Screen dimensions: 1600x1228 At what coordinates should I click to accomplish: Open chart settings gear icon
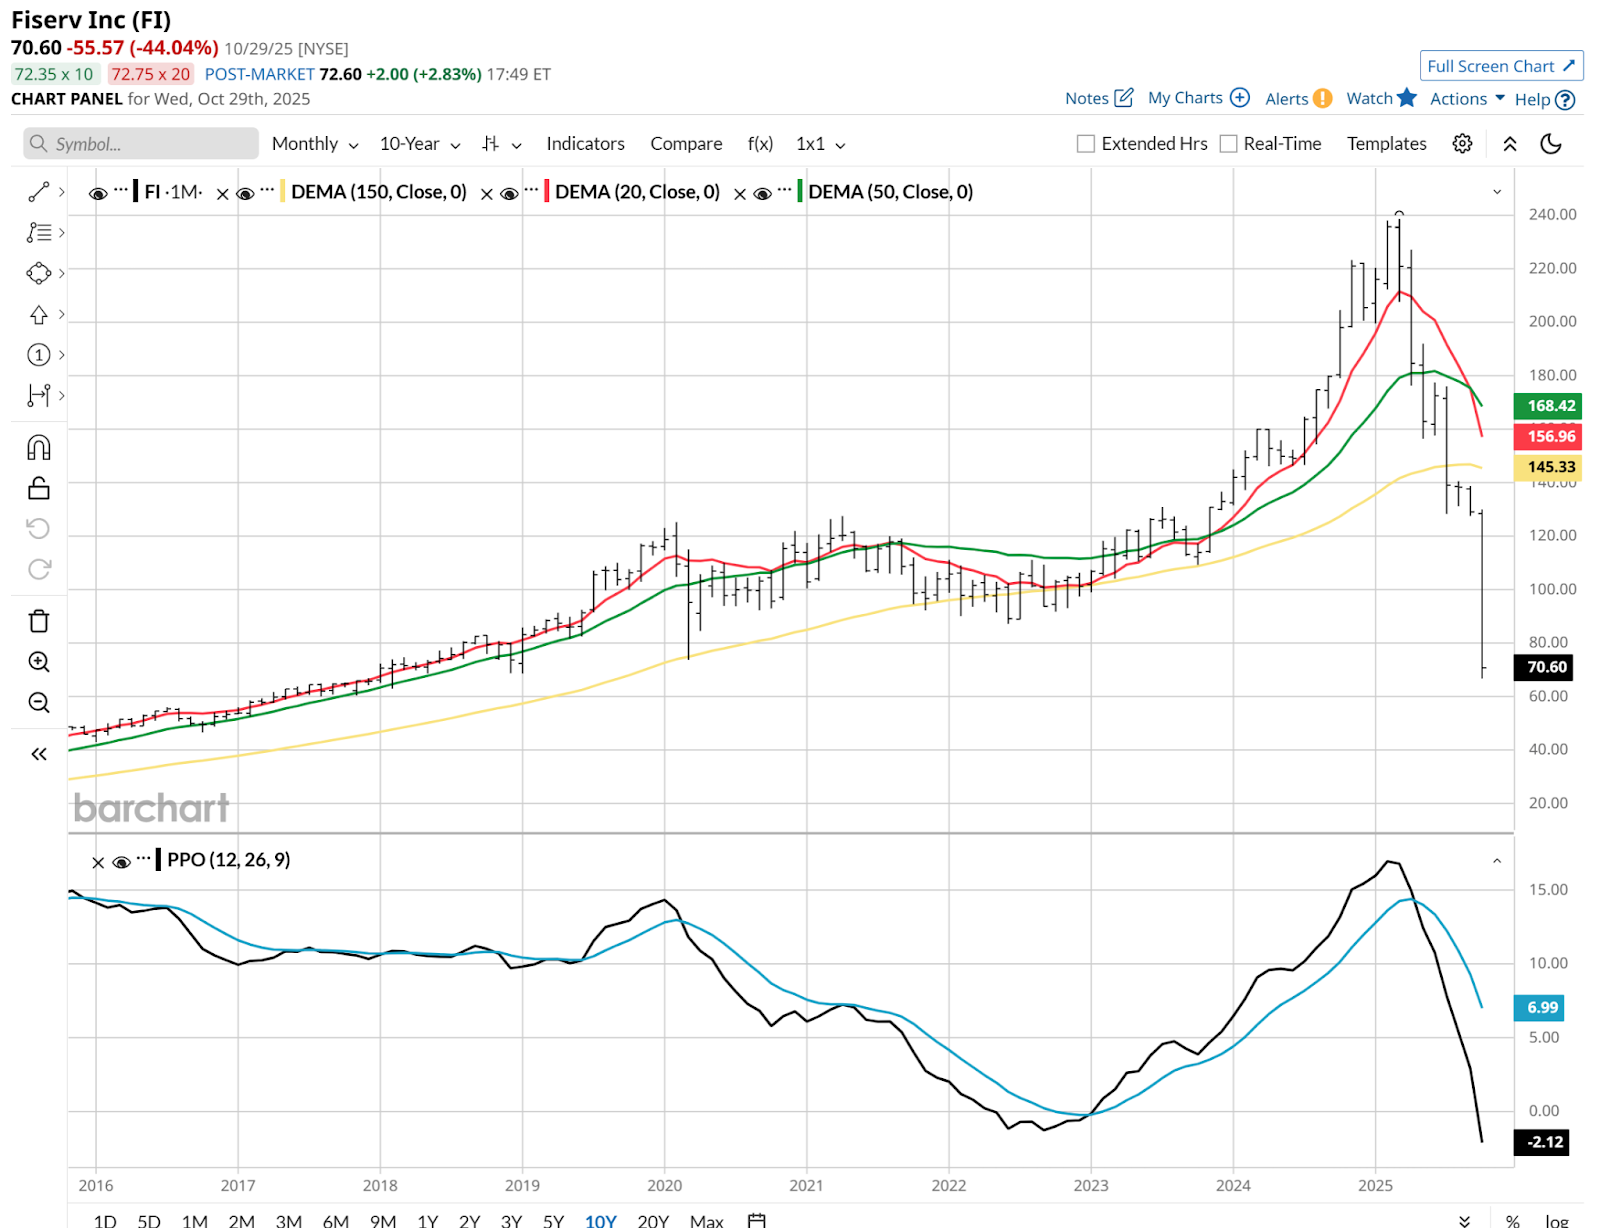click(x=1462, y=144)
